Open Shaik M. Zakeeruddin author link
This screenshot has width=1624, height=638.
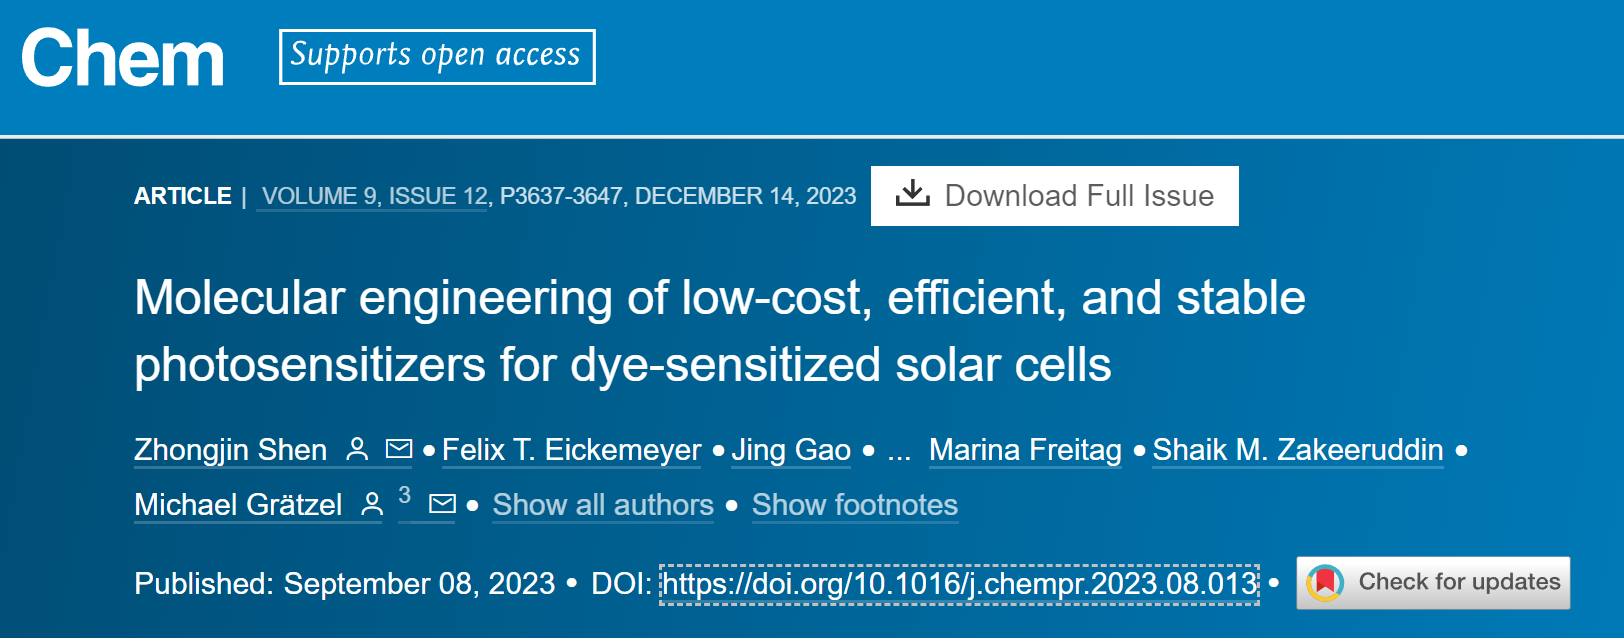(x=1298, y=450)
